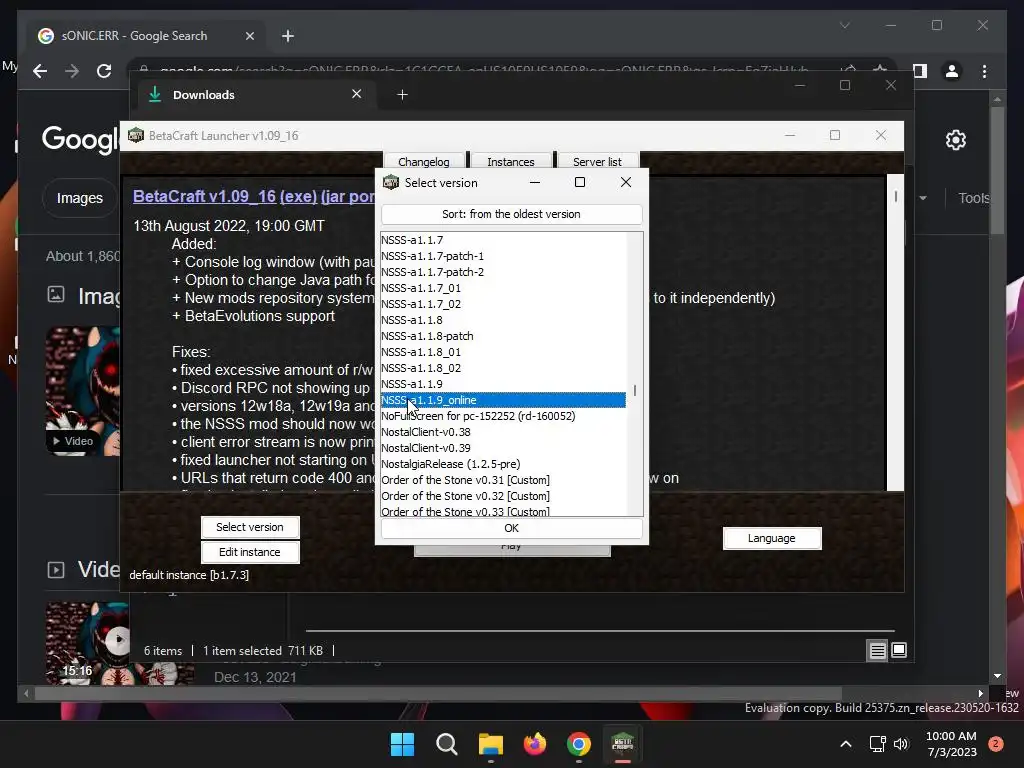This screenshot has height=768, width=1024.
Task: Open the Instances tab
Action: (x=511, y=161)
